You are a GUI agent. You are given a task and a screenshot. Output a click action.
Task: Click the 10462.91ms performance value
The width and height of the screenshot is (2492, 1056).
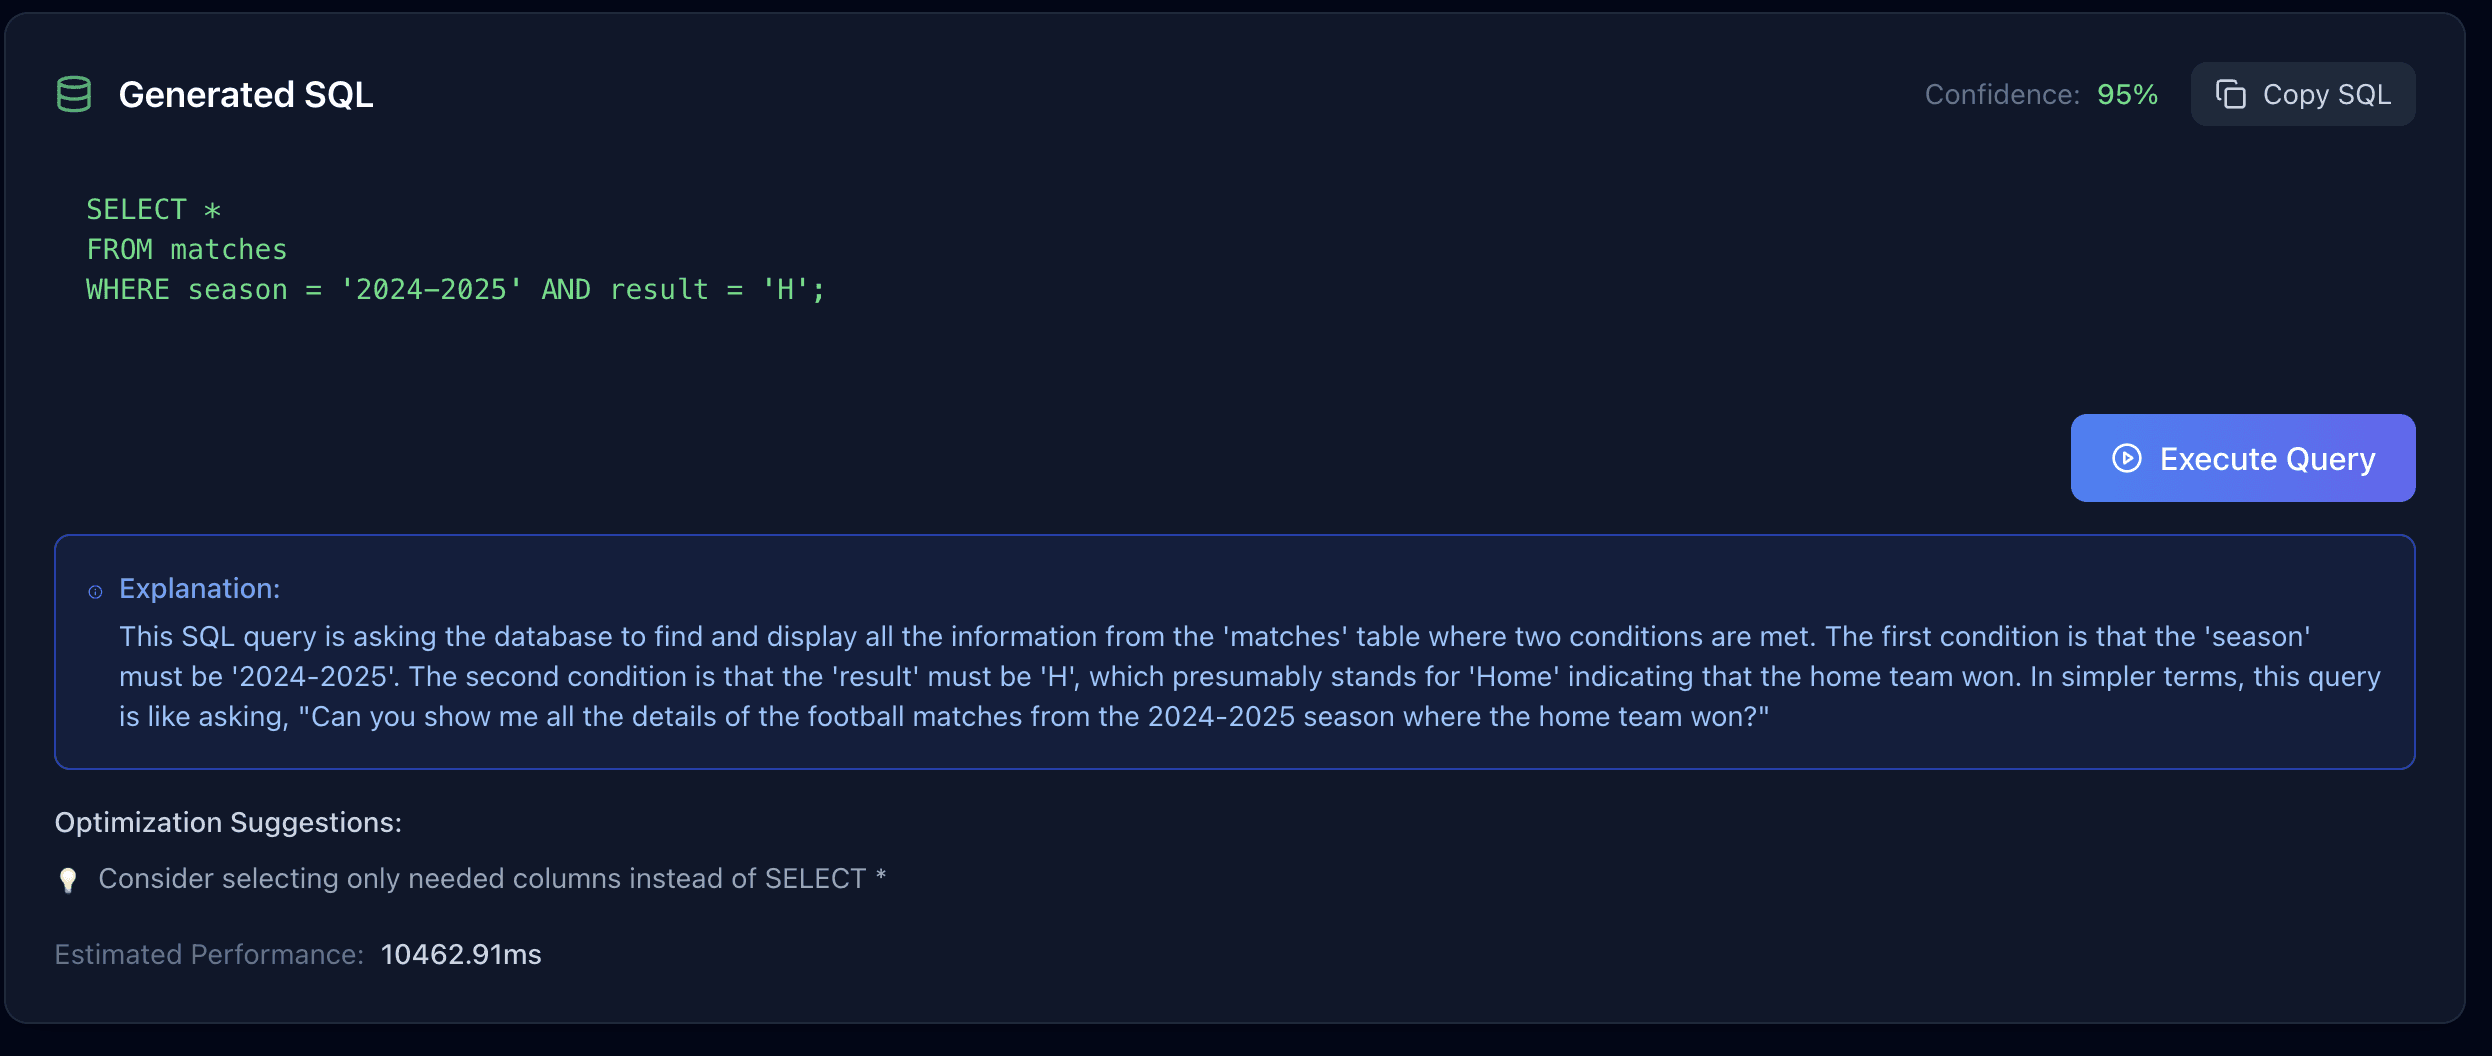tap(460, 954)
